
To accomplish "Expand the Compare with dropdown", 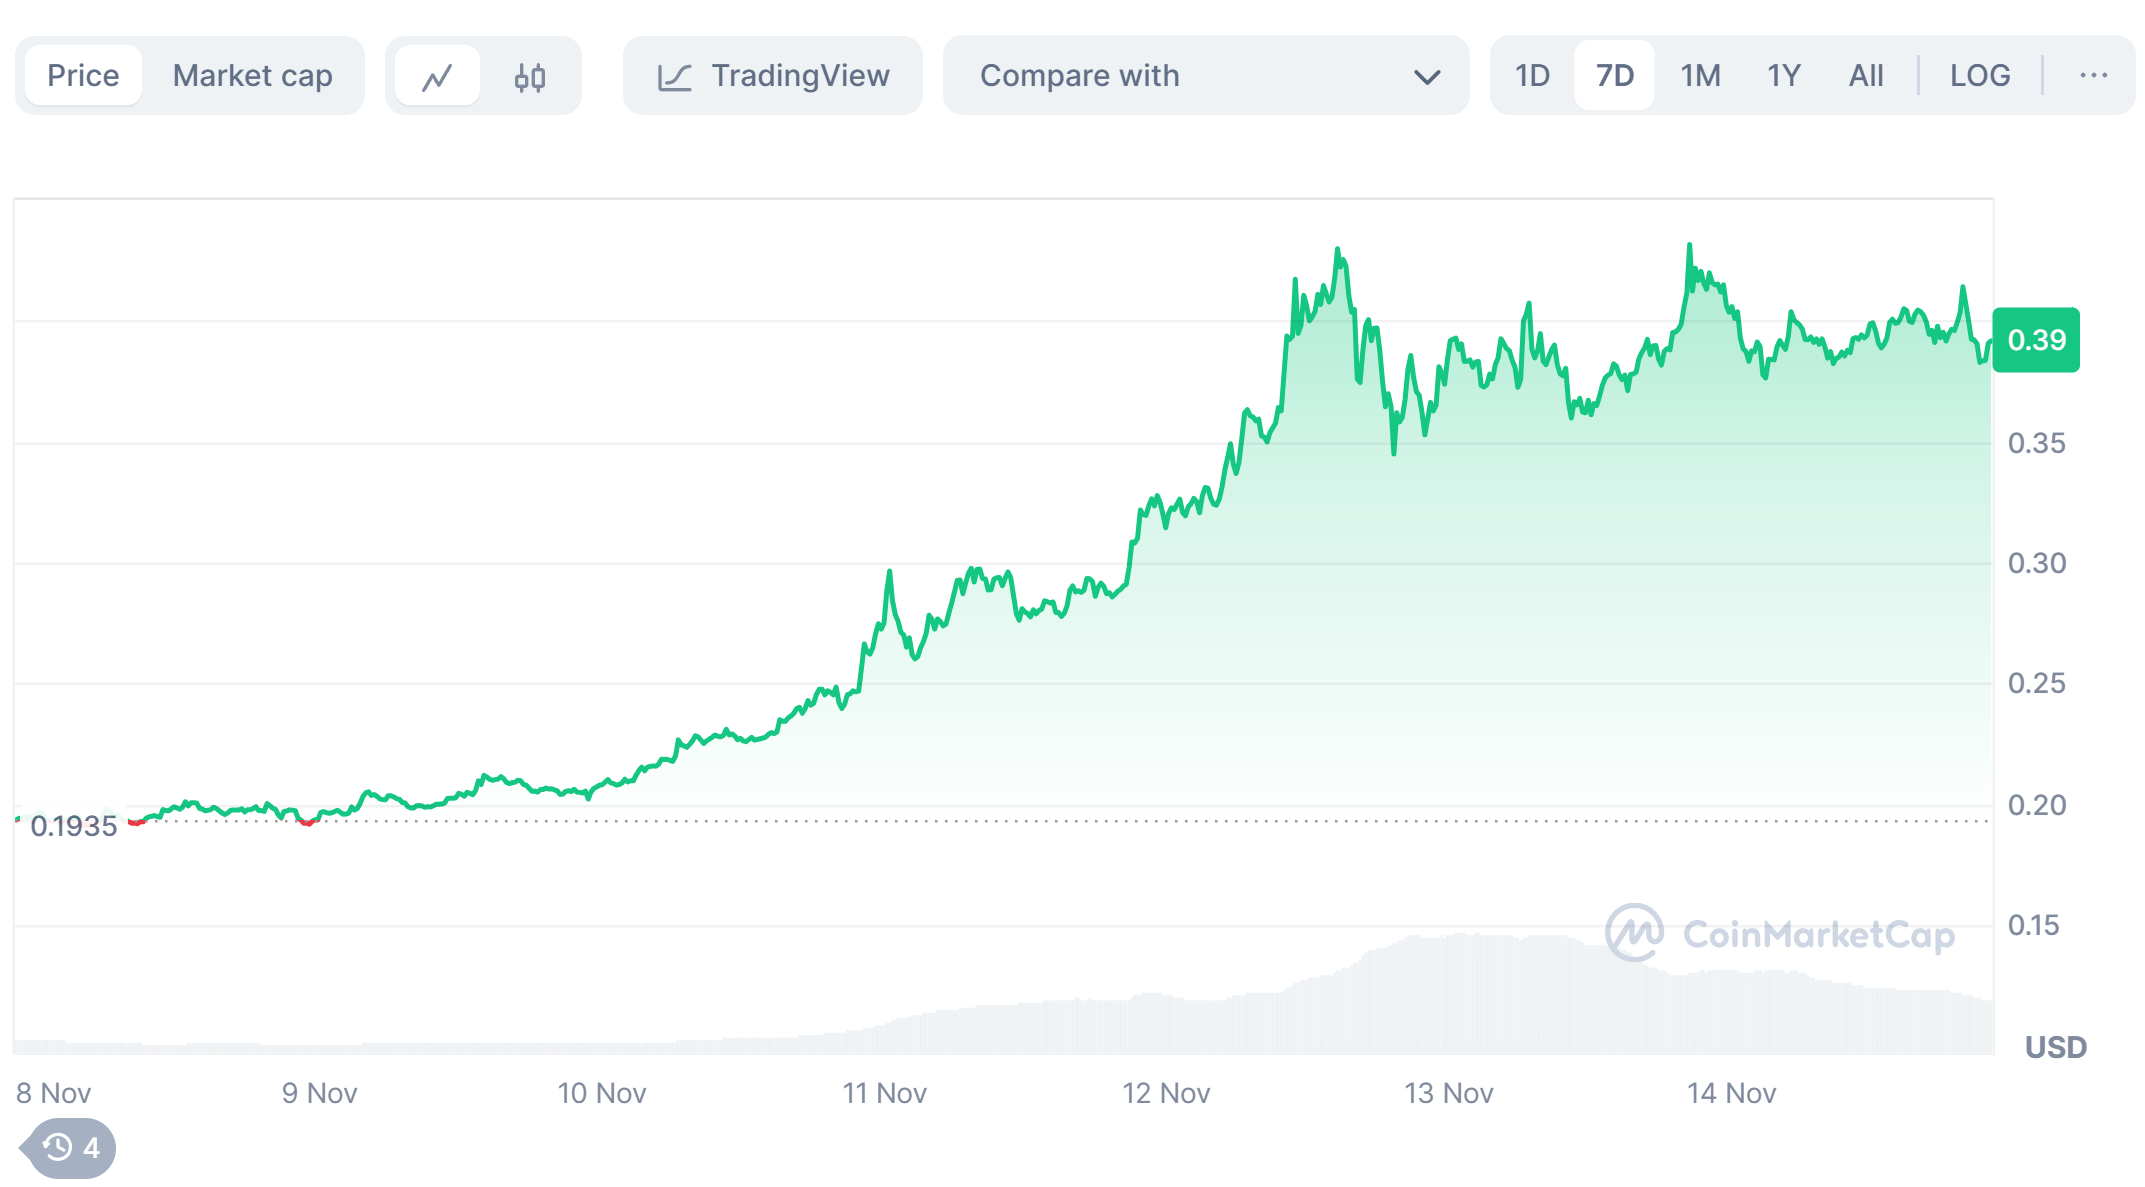I will [x=1205, y=76].
